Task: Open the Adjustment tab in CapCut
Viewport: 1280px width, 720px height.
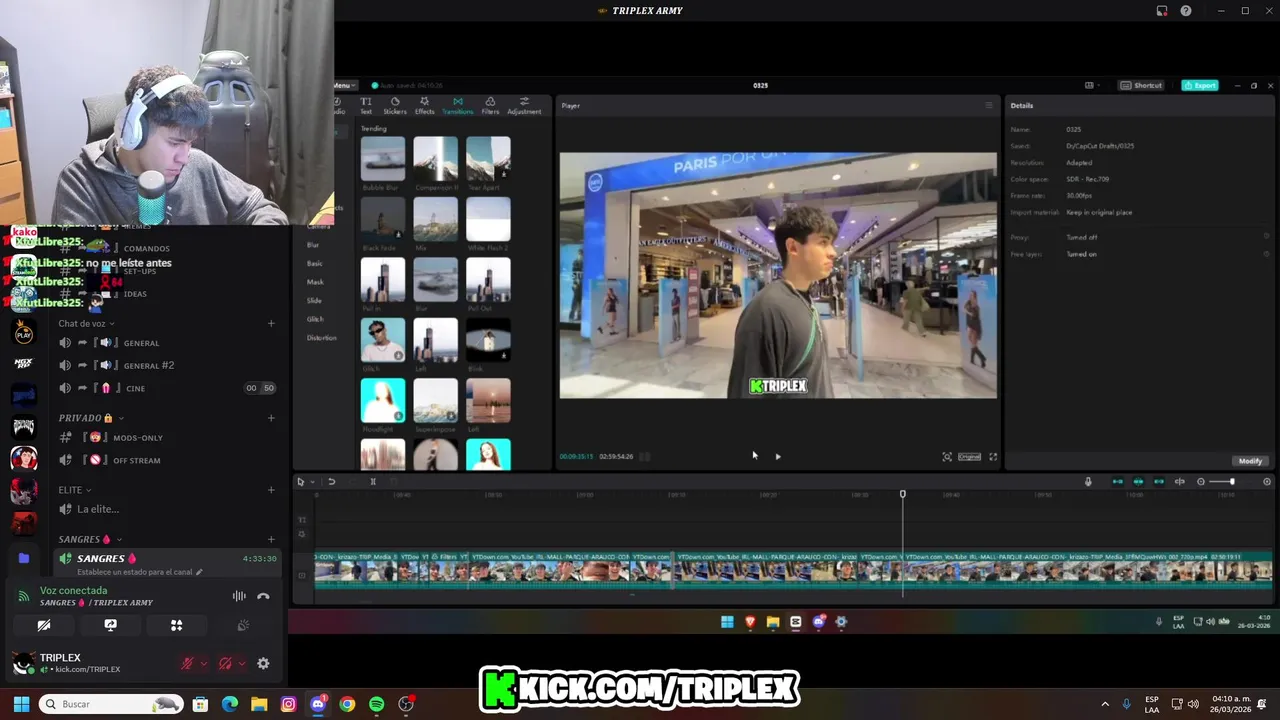Action: point(524,105)
